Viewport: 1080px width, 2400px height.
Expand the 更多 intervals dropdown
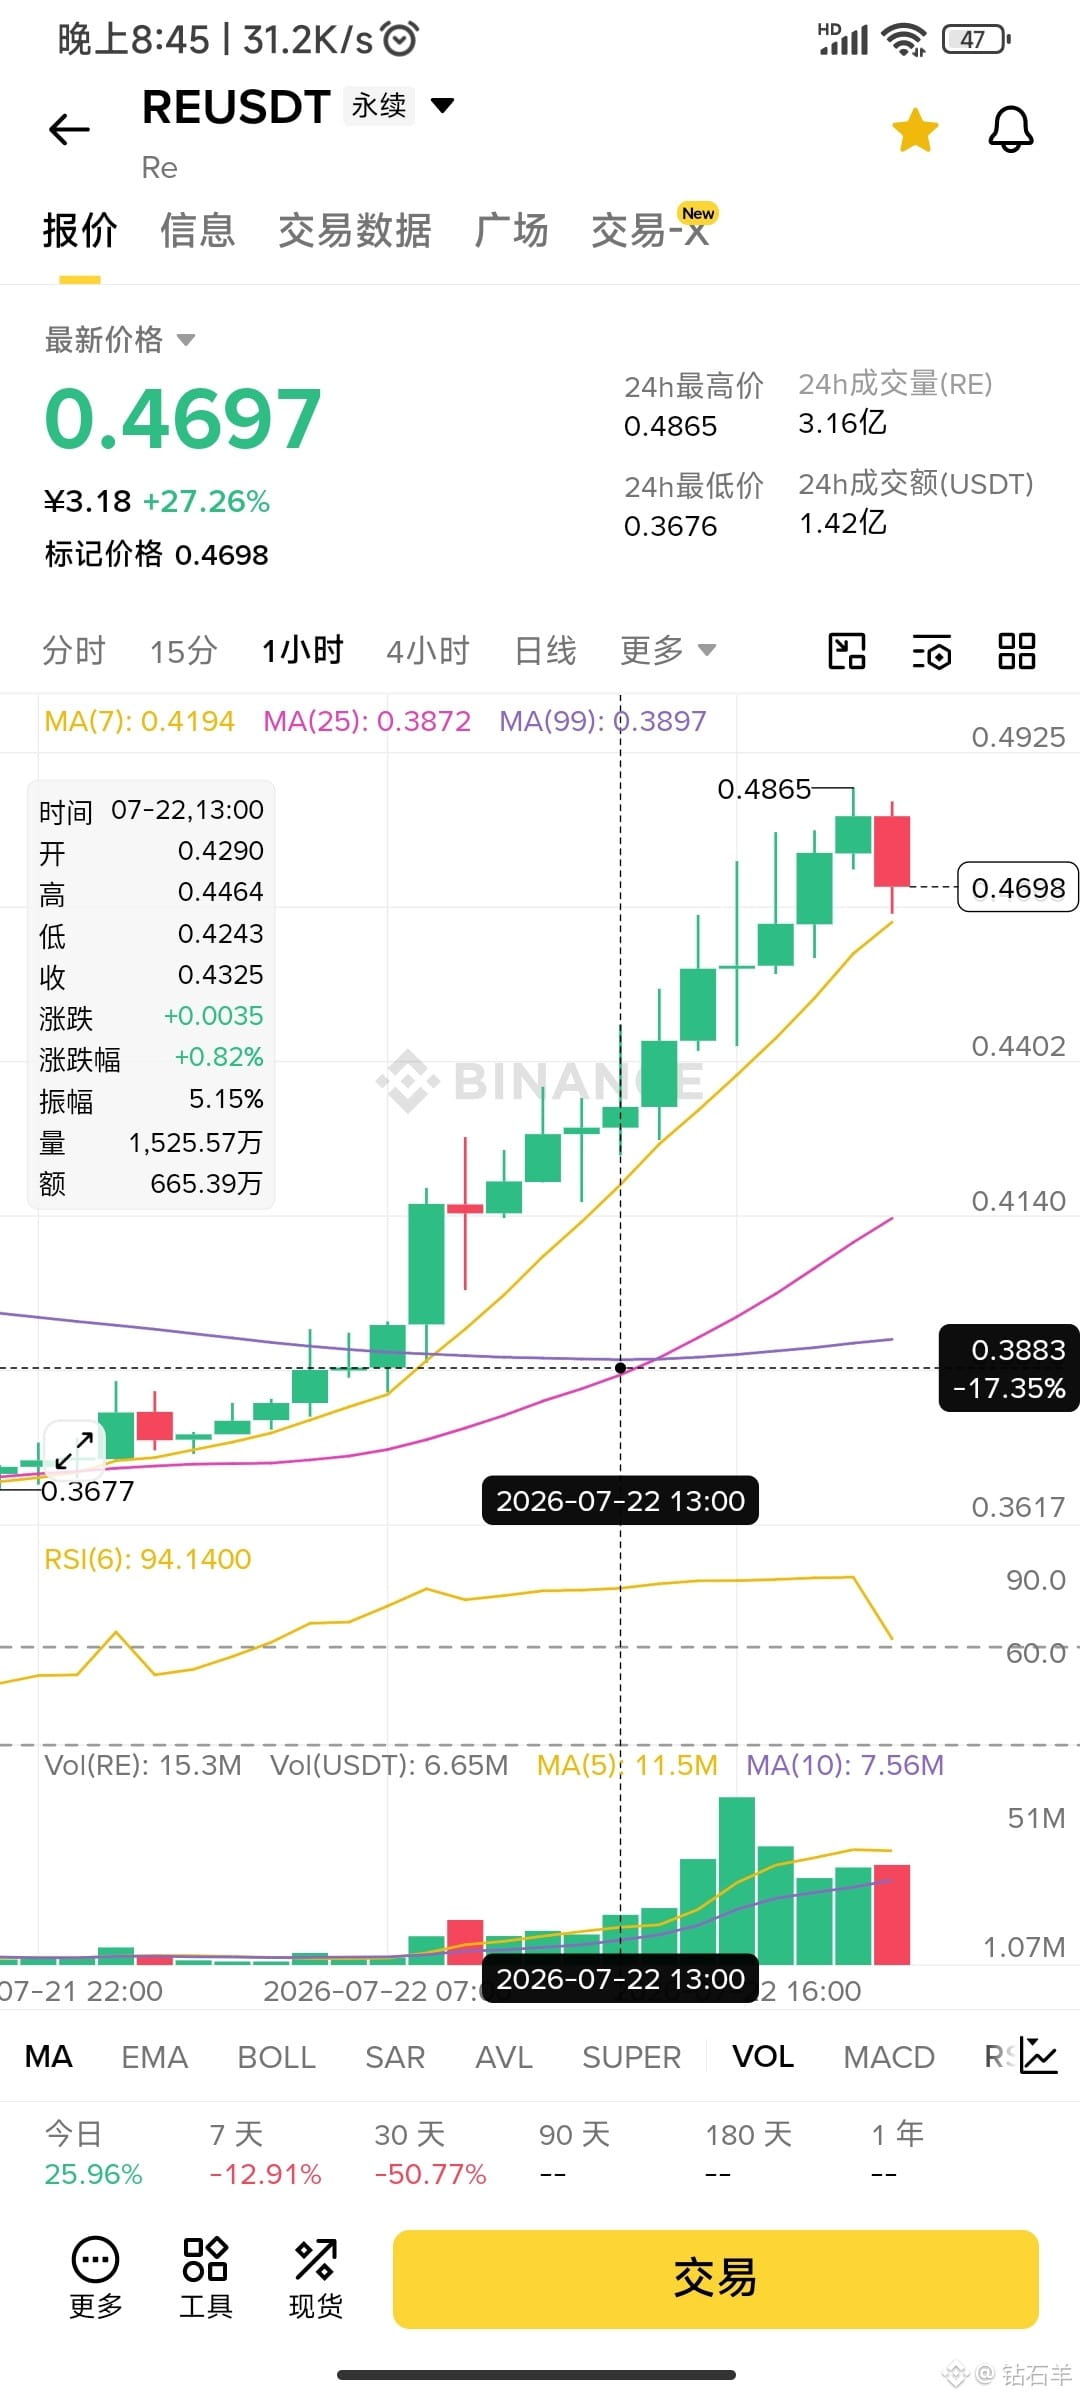[x=668, y=651]
